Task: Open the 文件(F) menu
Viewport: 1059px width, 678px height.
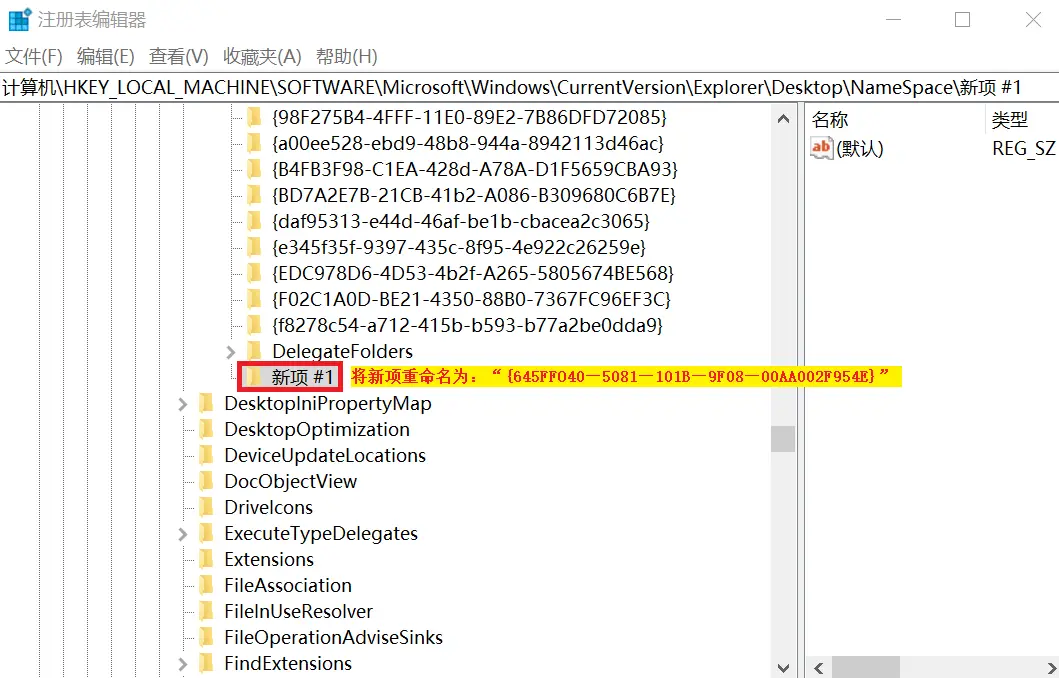Action: (34, 56)
